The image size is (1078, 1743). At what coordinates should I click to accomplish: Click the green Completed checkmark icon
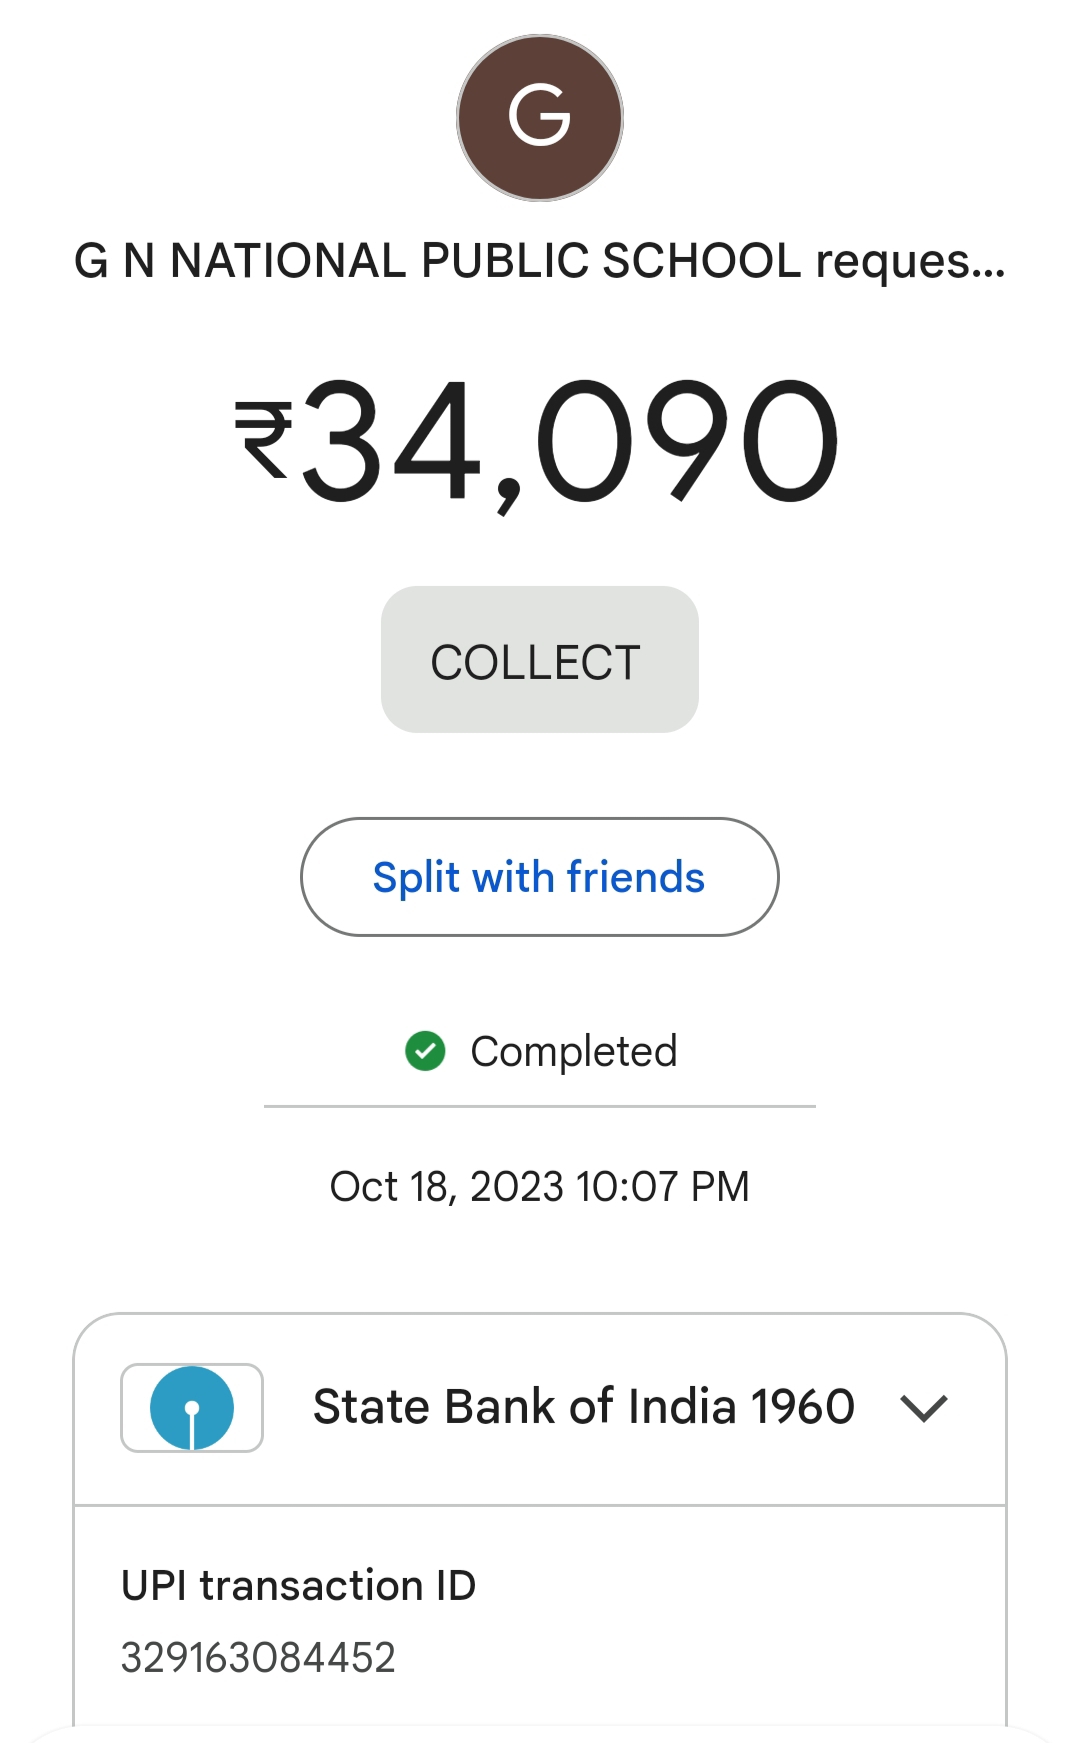pos(425,1051)
